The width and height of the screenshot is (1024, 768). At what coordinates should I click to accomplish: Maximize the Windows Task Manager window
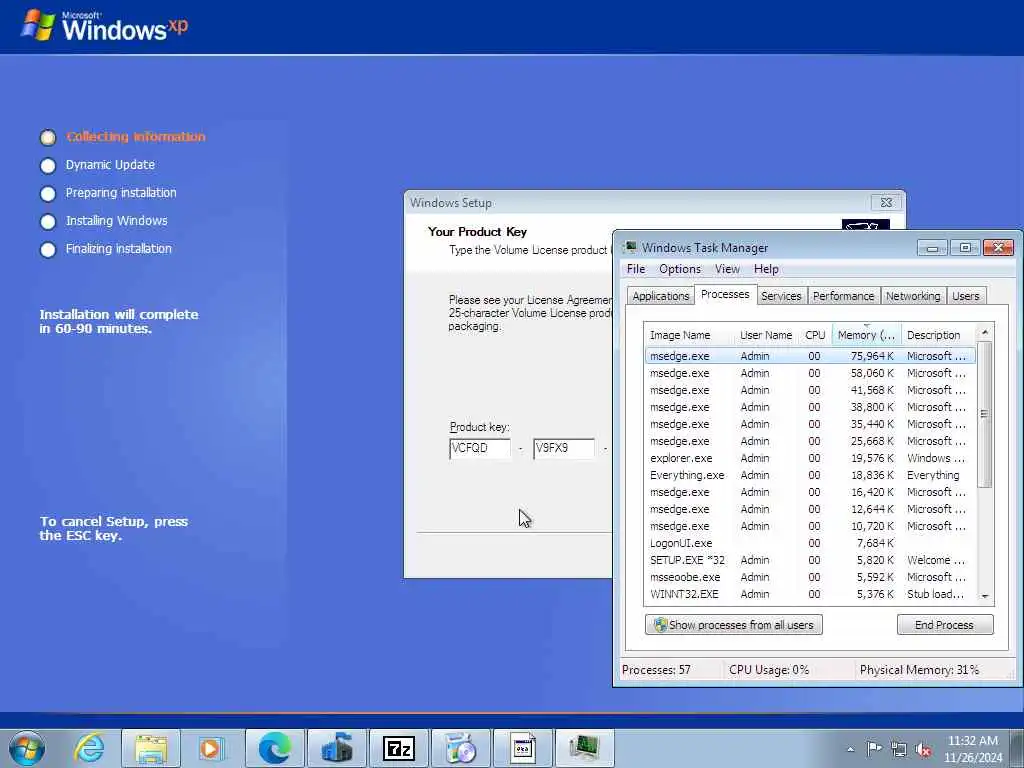(965, 248)
